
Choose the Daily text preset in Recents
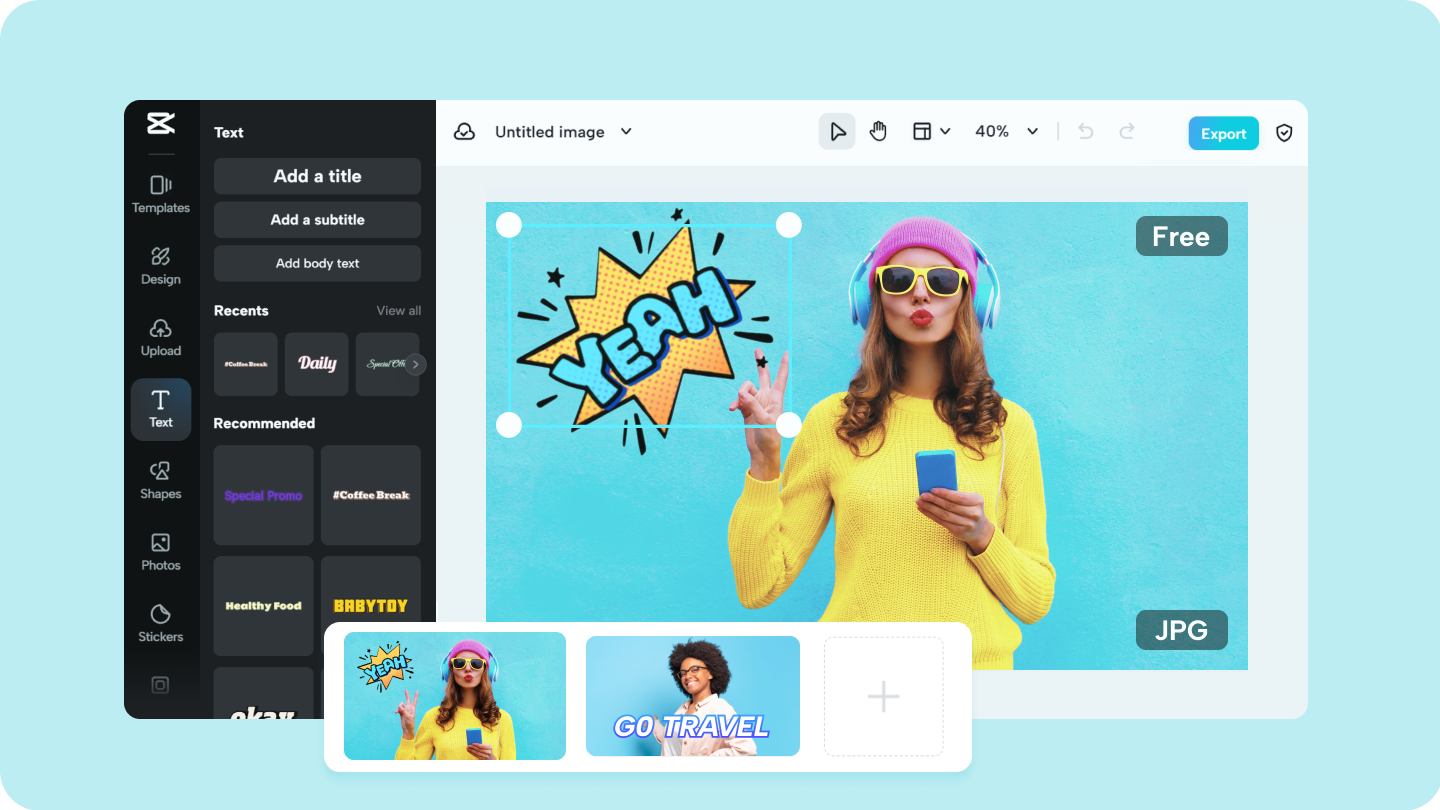point(317,364)
